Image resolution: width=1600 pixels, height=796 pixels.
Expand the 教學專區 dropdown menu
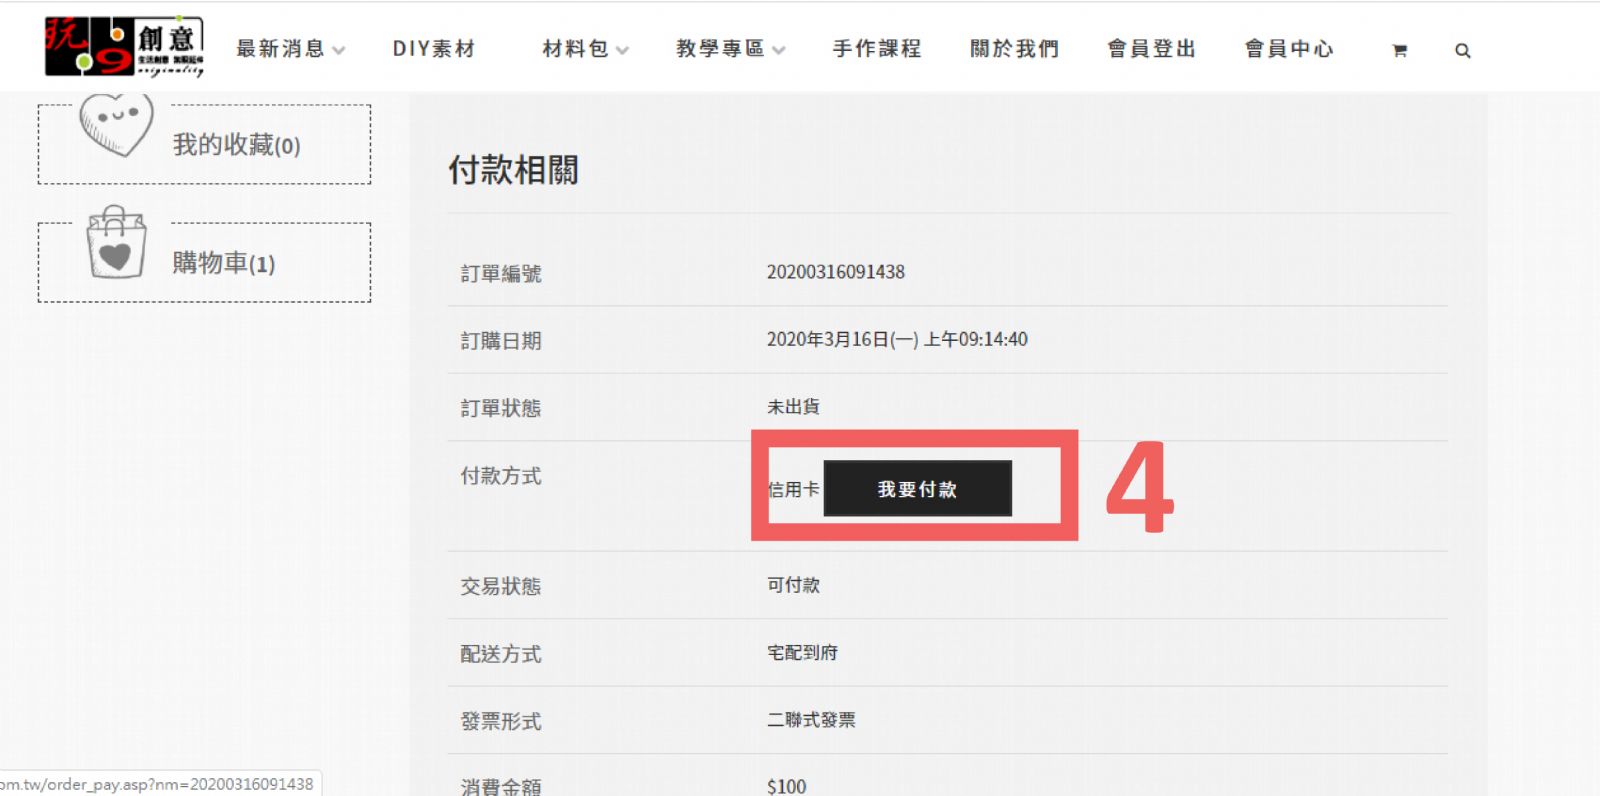click(x=730, y=49)
